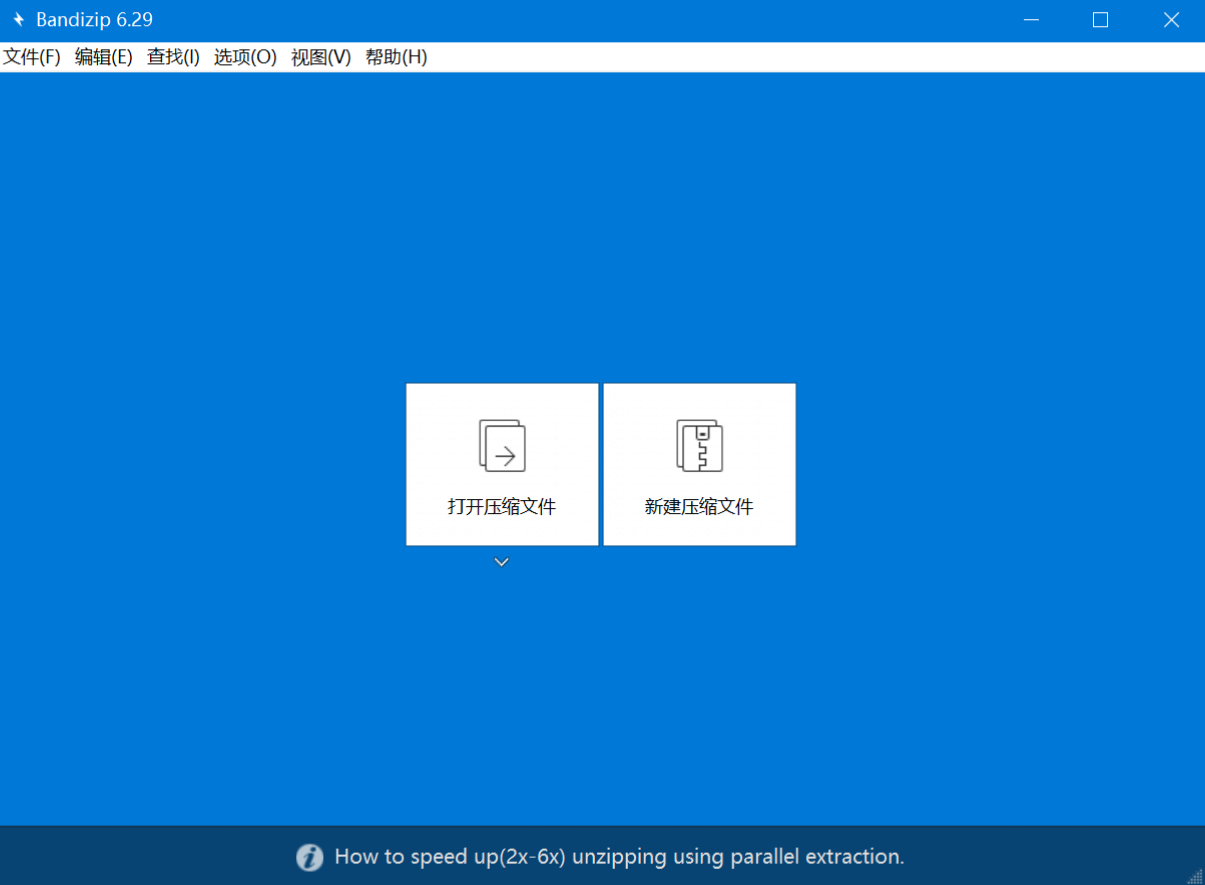The width and height of the screenshot is (1205, 885).
Task: Click the info icon in the tip bar
Action: 310,857
